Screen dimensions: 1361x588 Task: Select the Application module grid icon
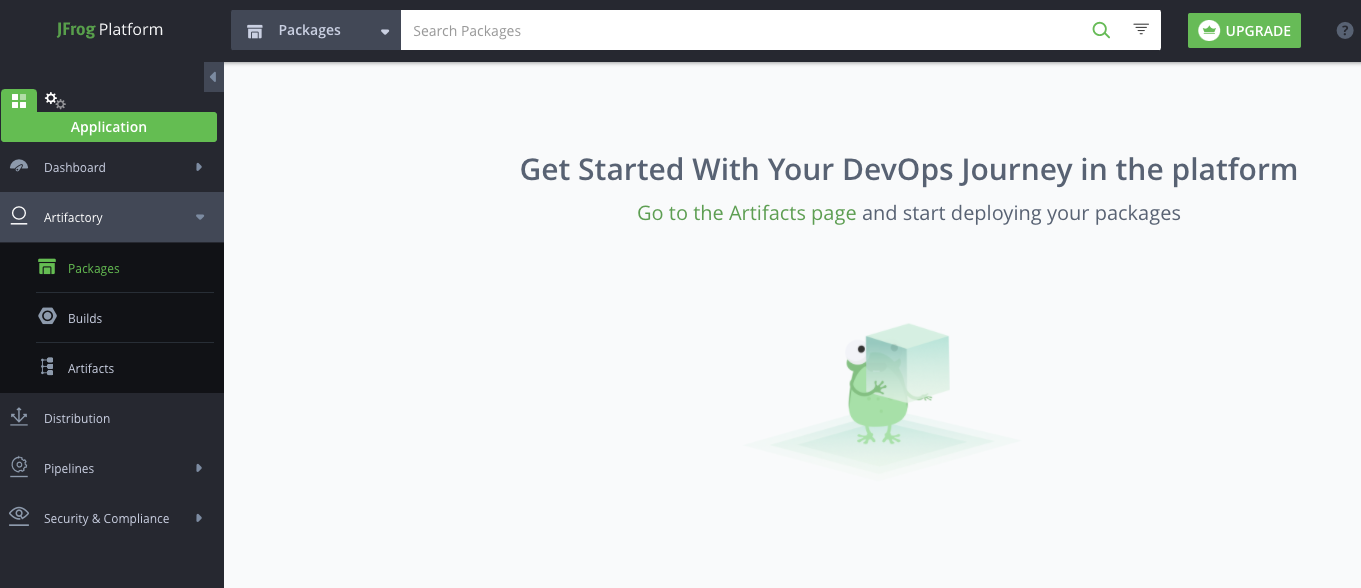19,100
